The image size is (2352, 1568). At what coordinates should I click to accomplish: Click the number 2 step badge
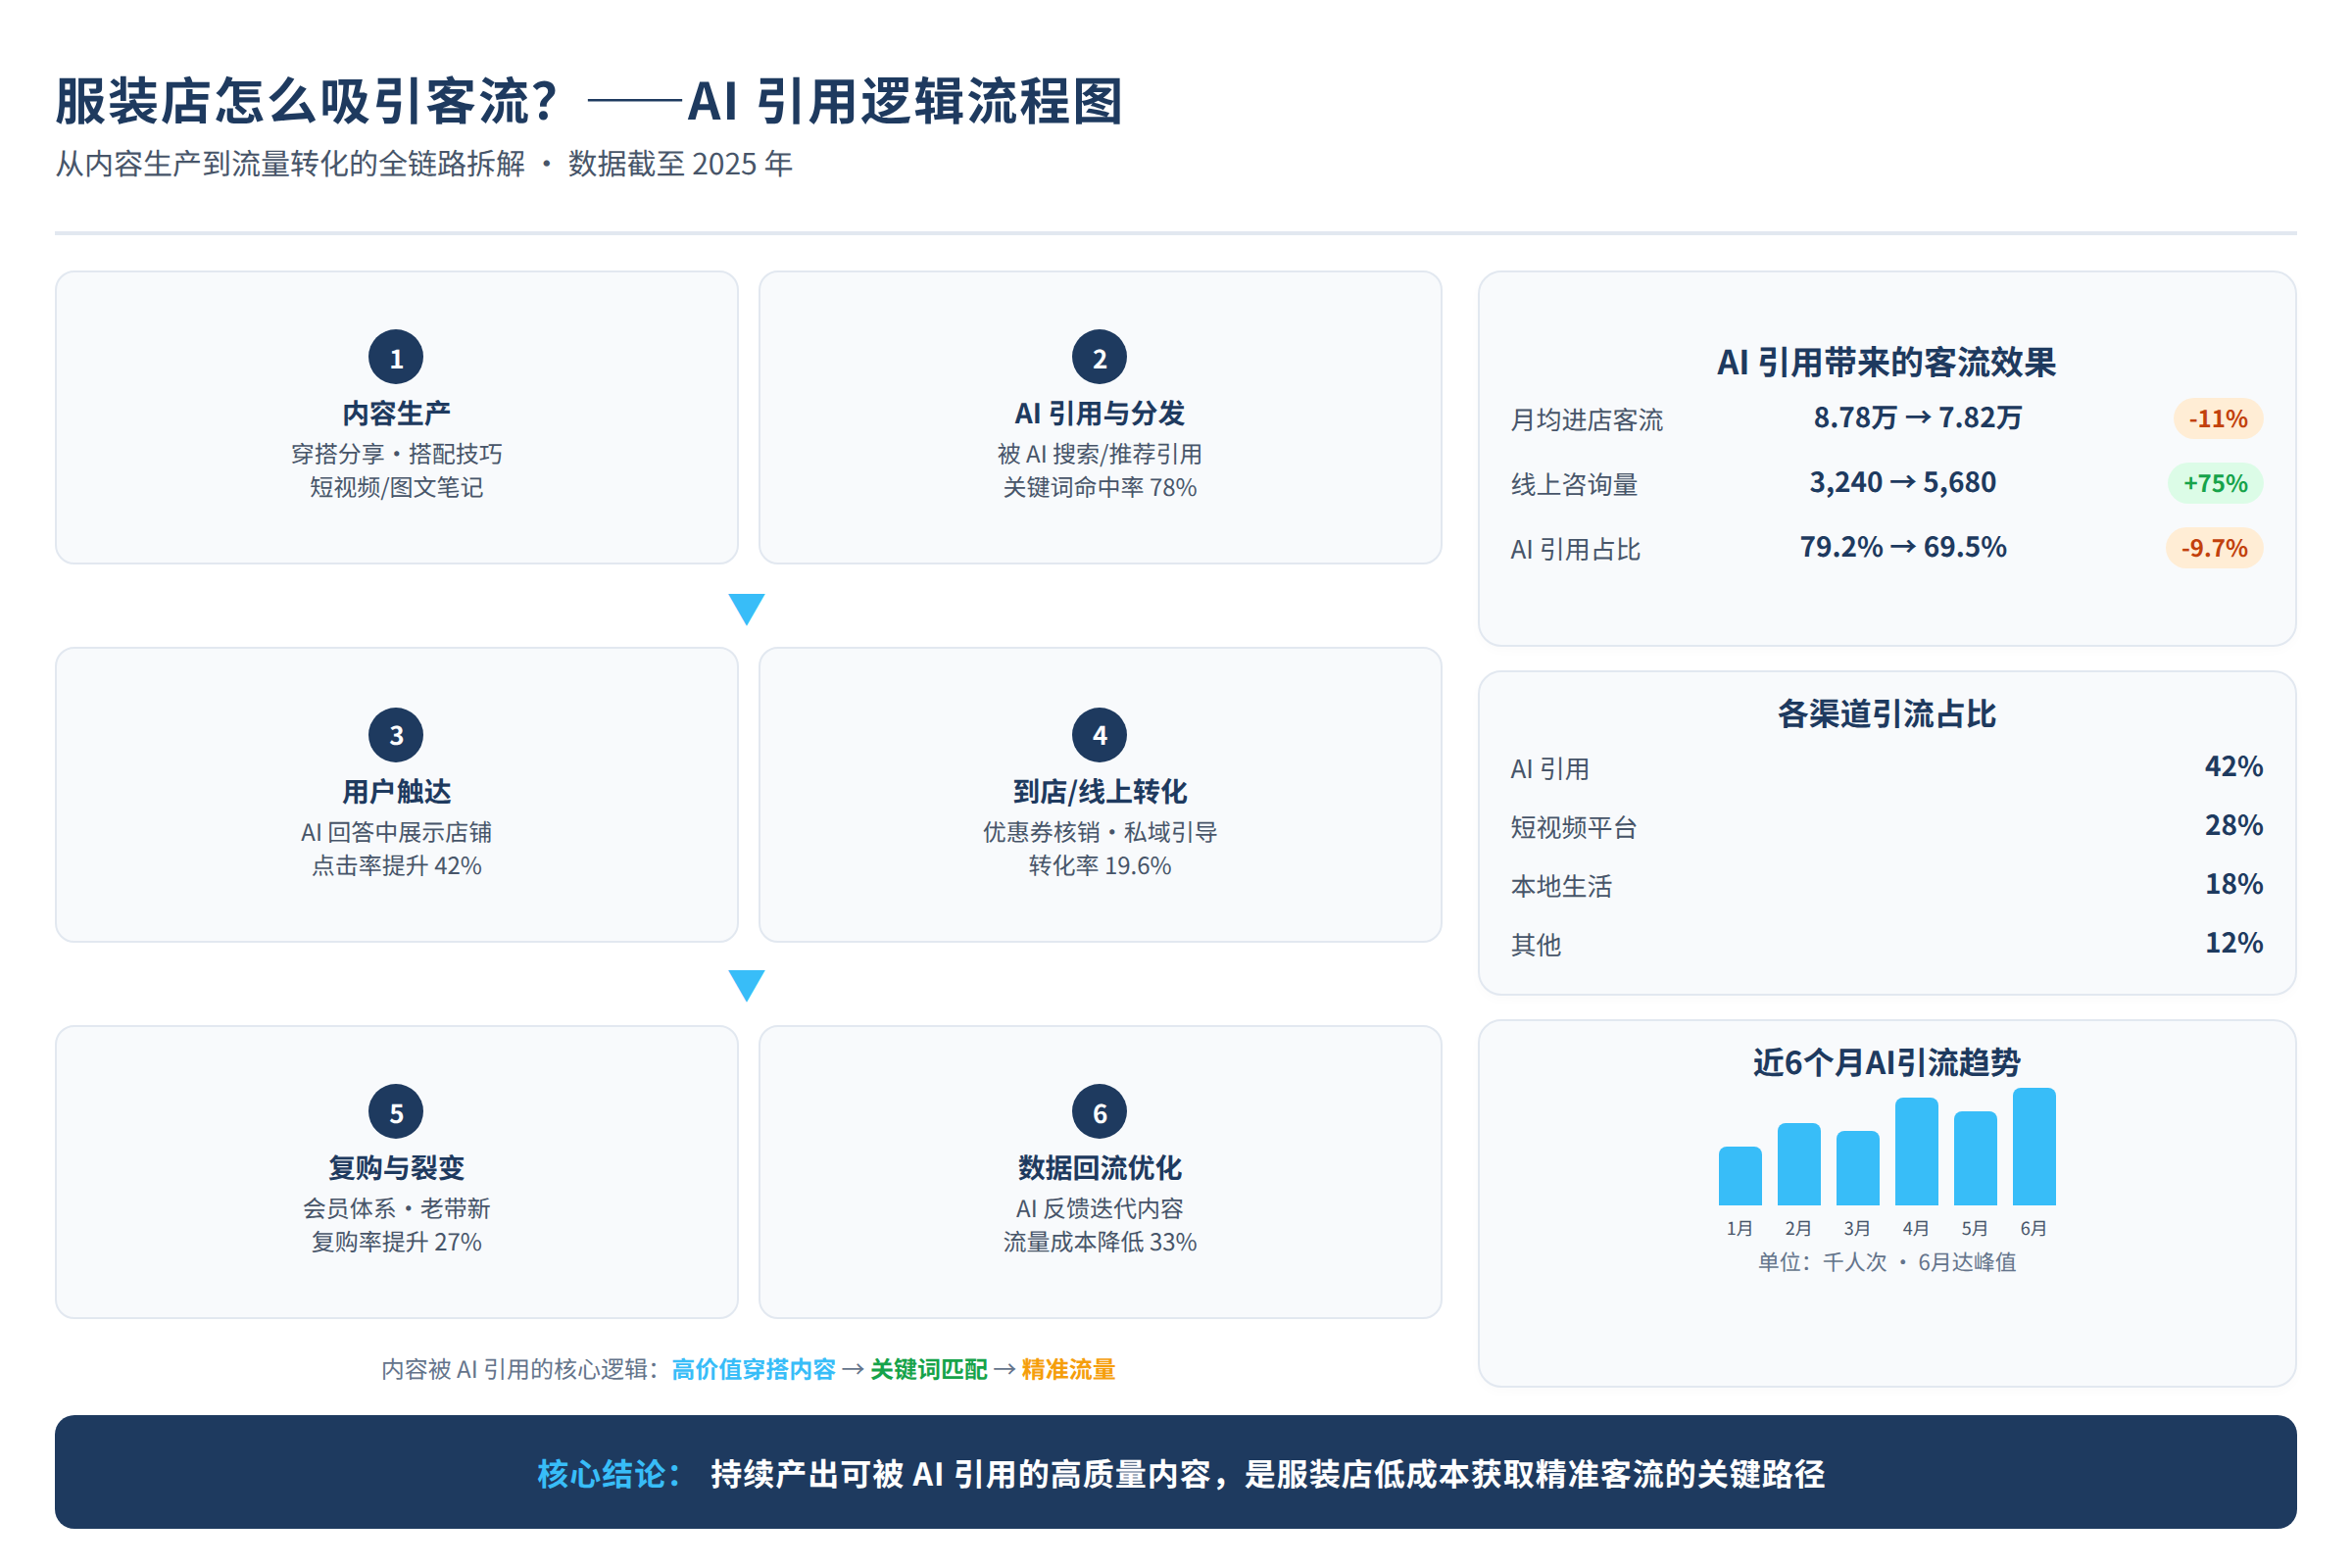pos(1099,357)
